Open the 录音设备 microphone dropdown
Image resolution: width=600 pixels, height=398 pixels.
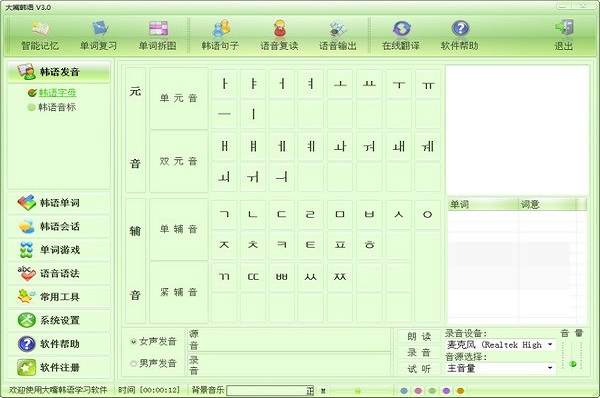(501, 345)
